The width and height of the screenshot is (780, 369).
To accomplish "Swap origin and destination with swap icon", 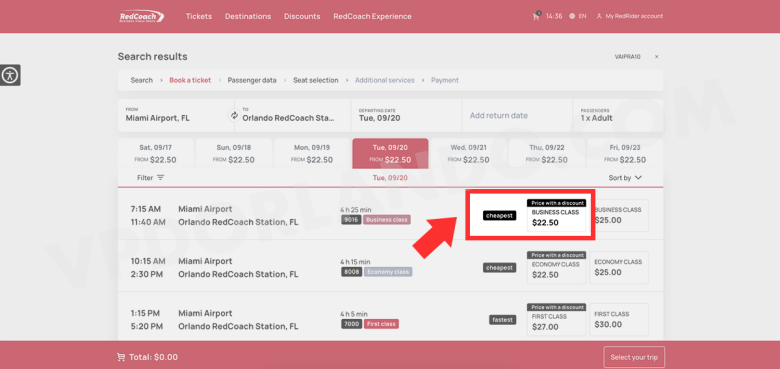I will click(234, 115).
